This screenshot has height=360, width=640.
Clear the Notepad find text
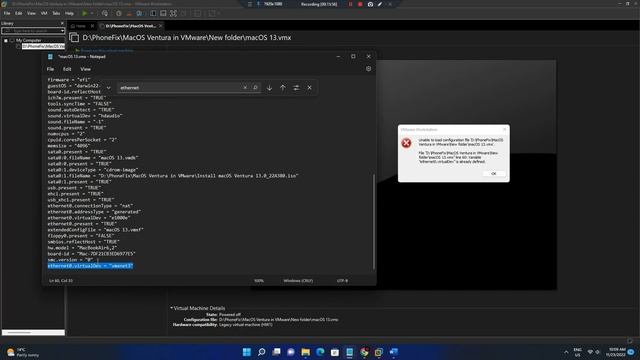coord(245,87)
